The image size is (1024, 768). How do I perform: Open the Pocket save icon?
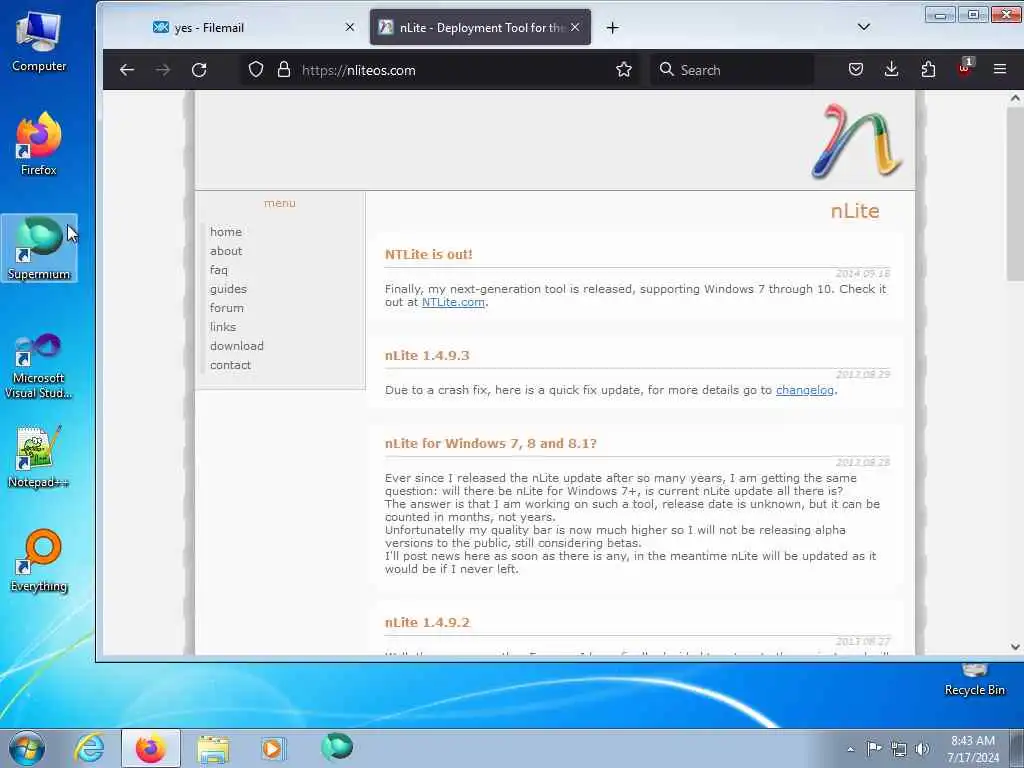click(856, 70)
